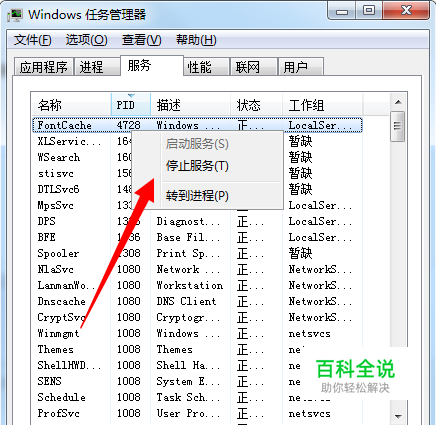436x425 pixels.
Task: Click the Diagnost... description cell
Action: [188, 221]
